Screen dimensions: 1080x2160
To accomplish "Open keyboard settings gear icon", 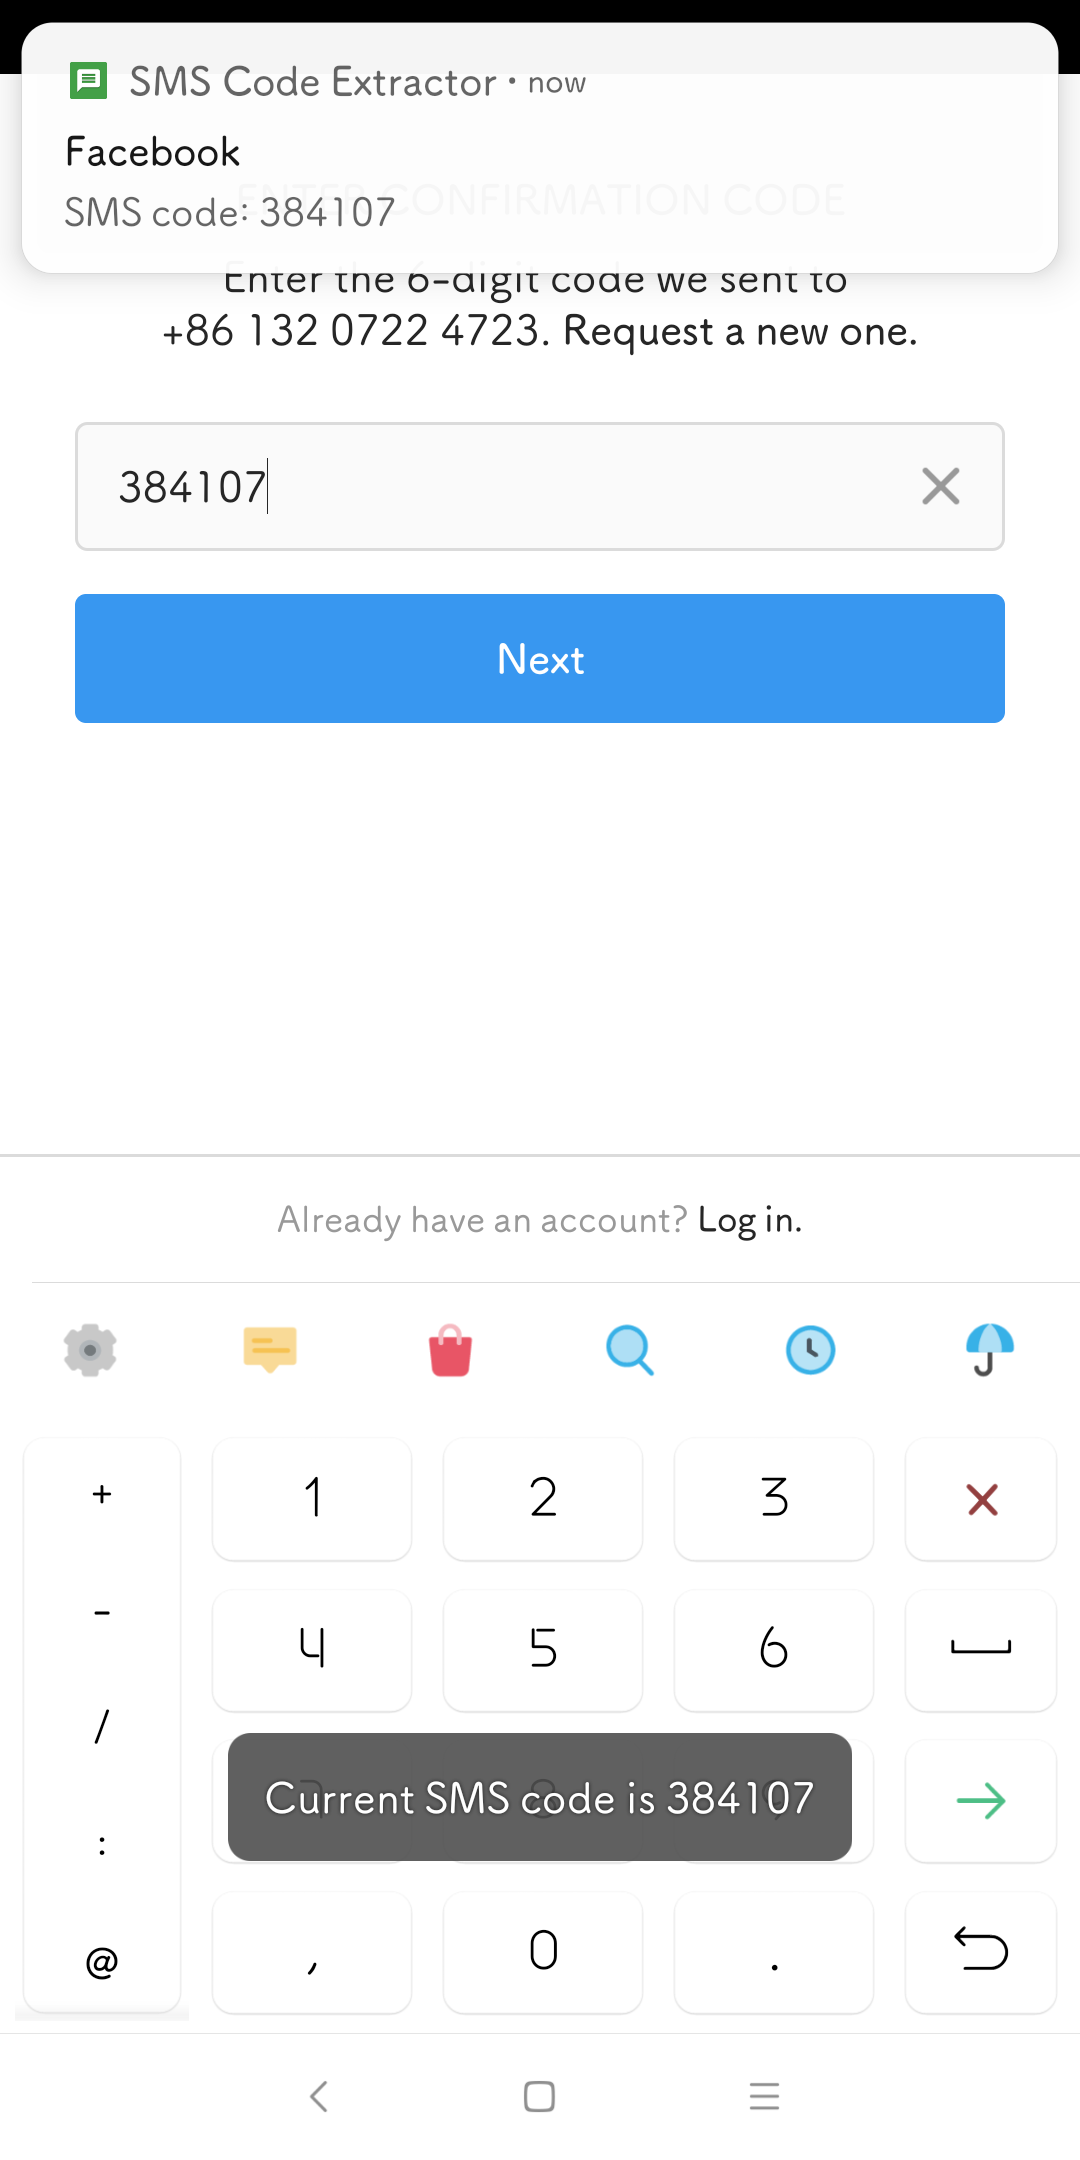I will tap(90, 1350).
